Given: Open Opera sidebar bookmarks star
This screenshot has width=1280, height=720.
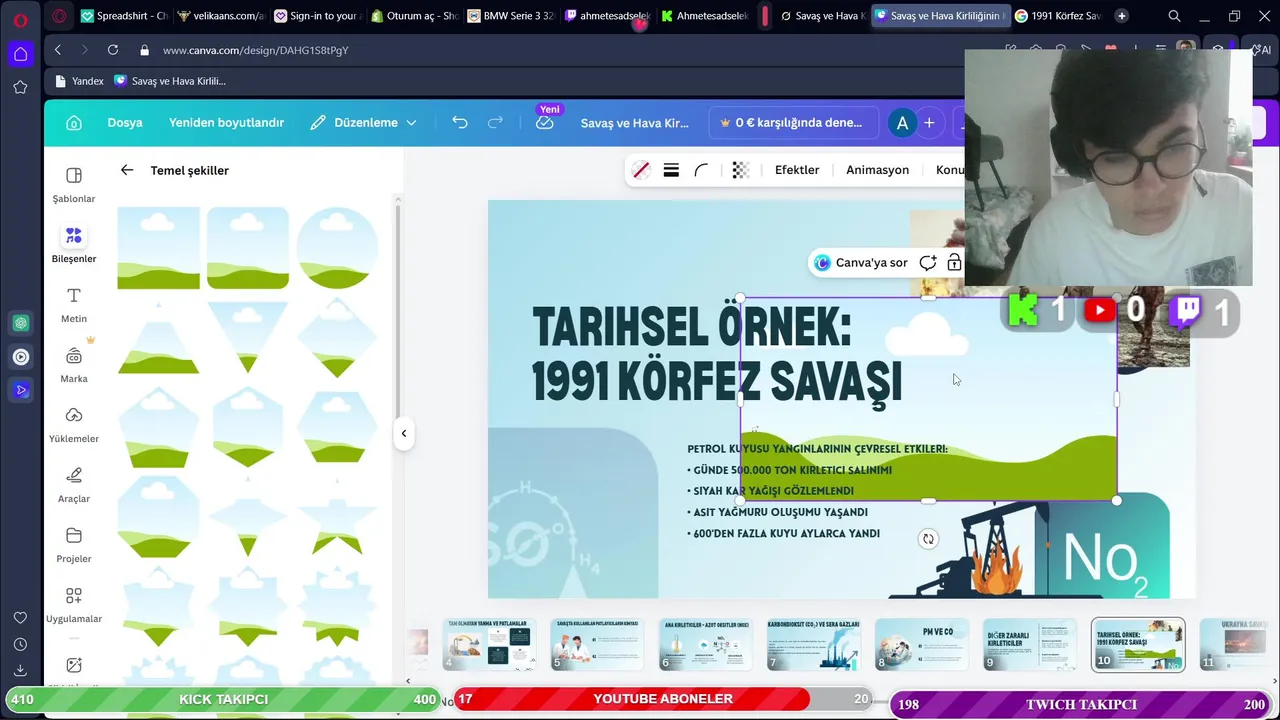Looking at the screenshot, I should click(20, 87).
